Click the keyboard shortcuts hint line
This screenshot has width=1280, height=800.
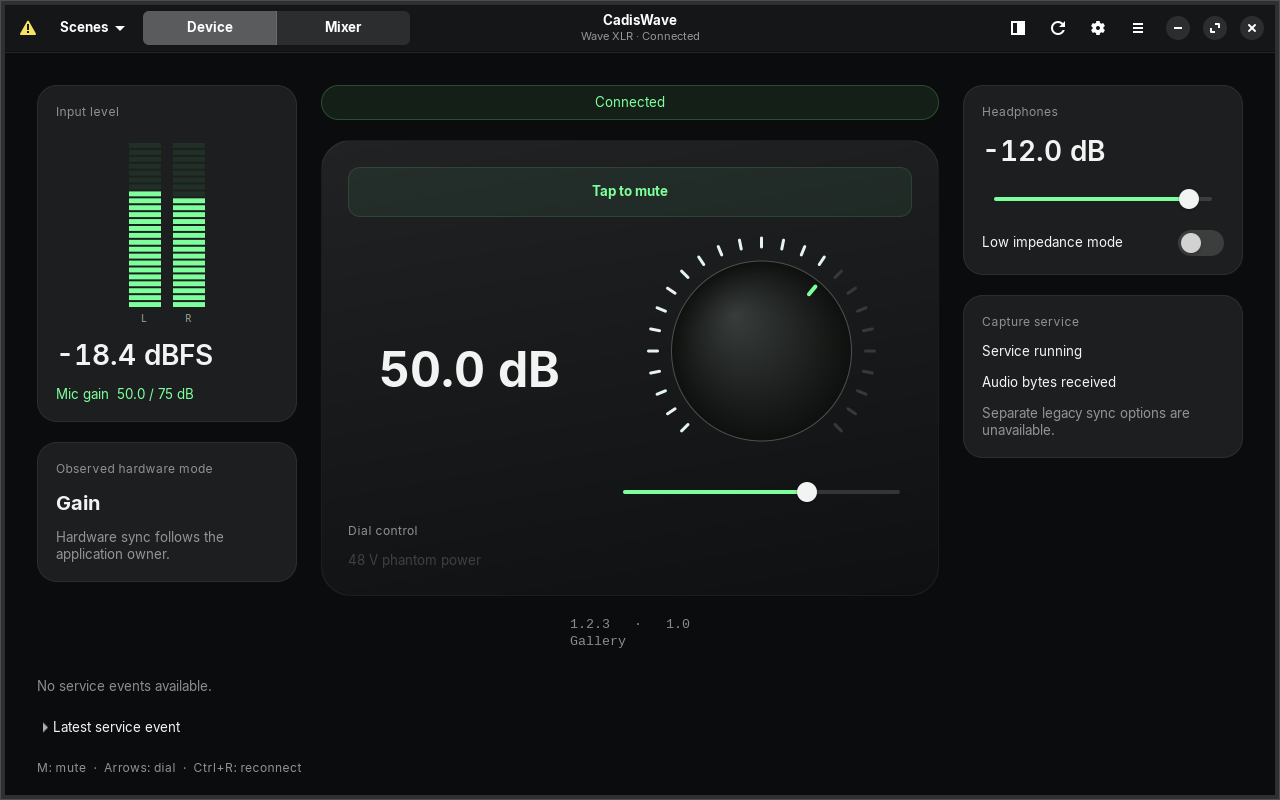click(169, 768)
